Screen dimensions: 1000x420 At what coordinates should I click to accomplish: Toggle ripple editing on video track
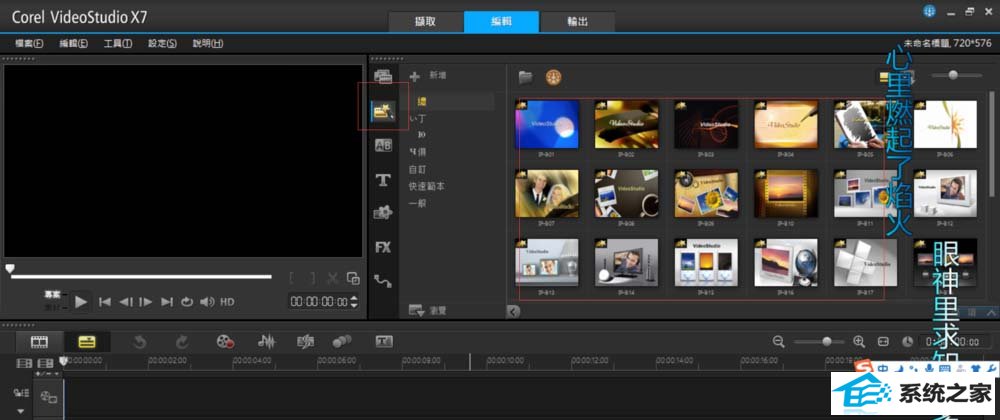pos(22,393)
